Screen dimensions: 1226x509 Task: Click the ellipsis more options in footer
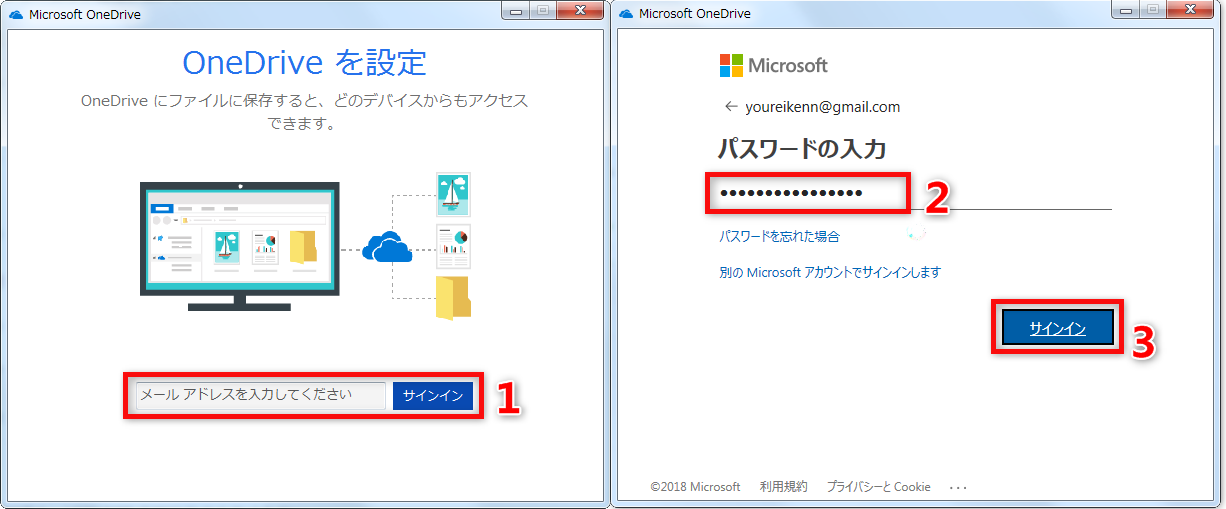point(958,487)
